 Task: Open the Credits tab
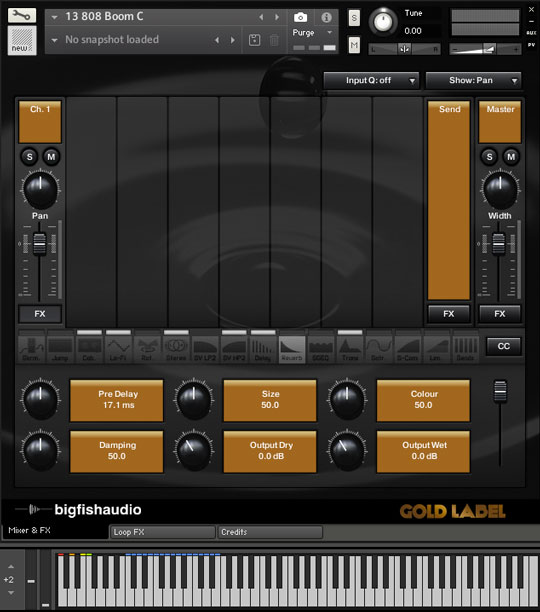(x=270, y=532)
